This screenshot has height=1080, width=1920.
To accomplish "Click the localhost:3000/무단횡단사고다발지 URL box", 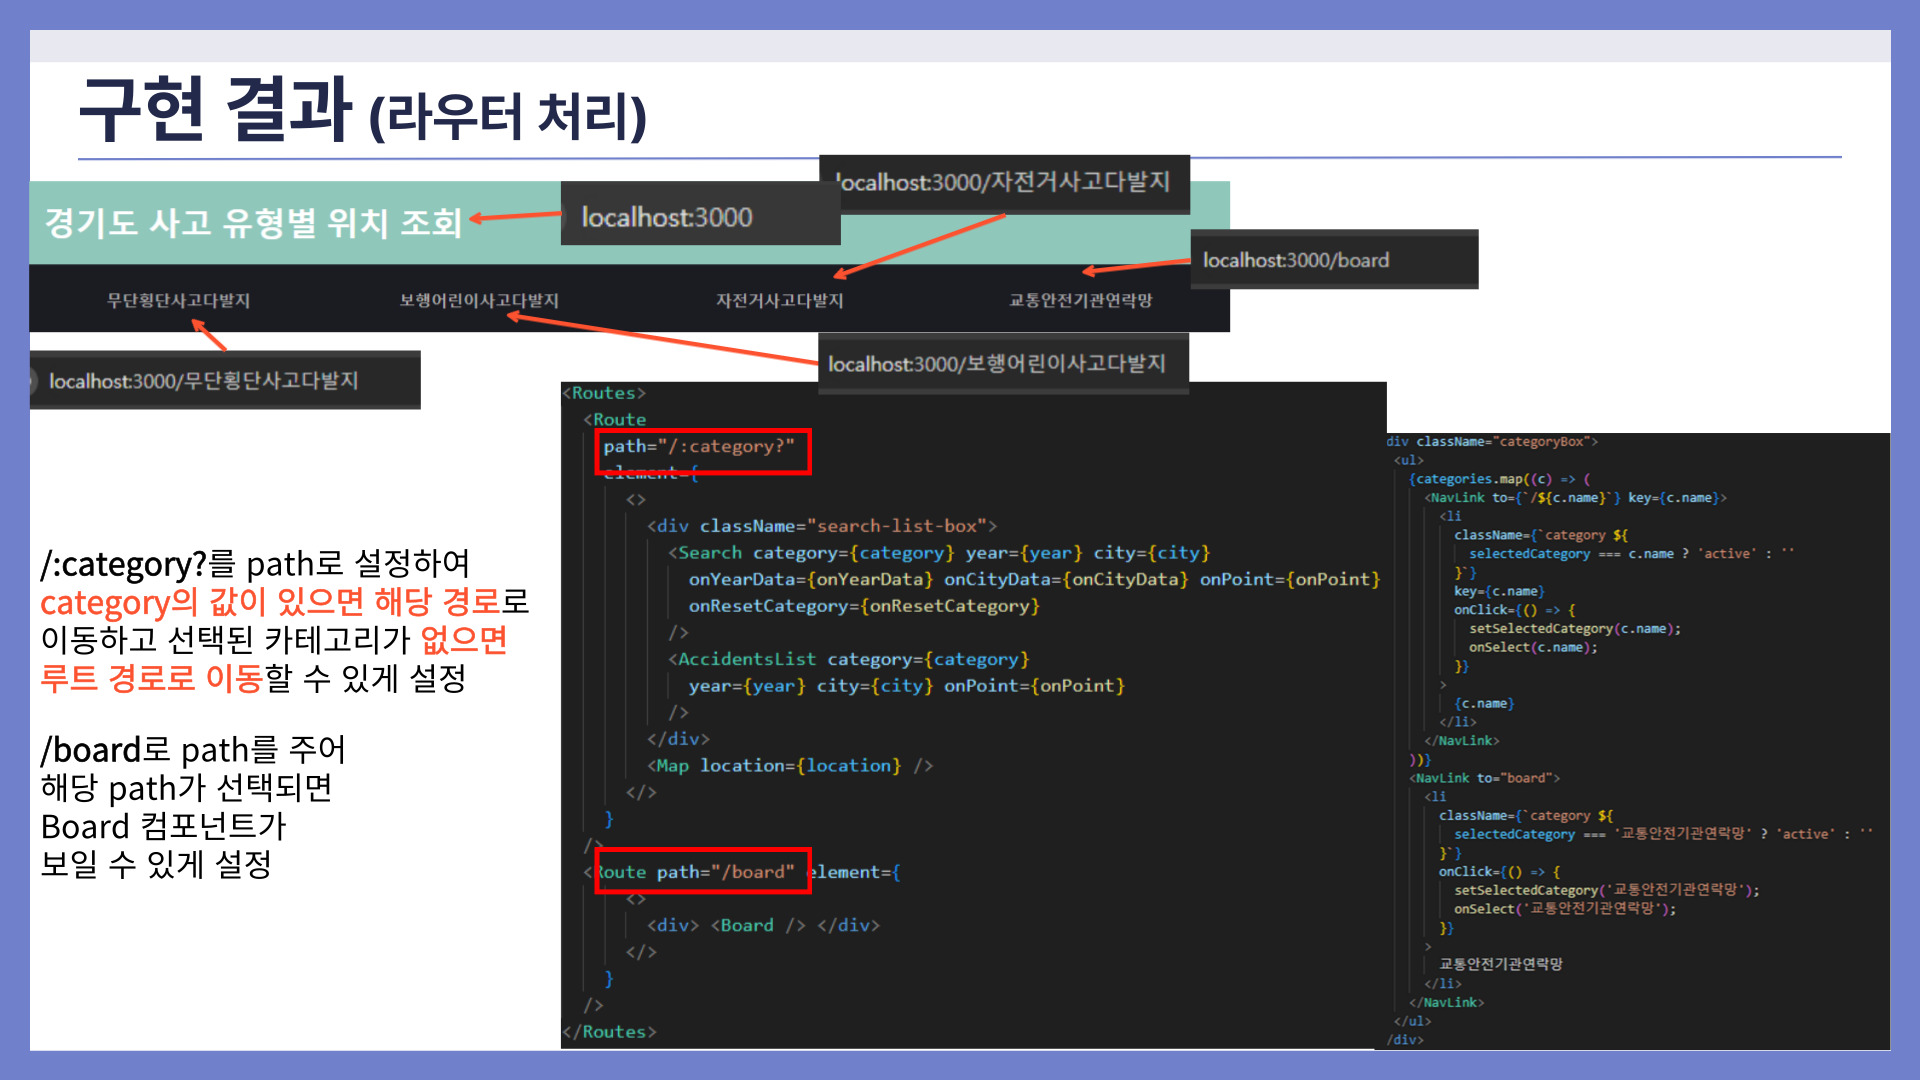I will 225,380.
